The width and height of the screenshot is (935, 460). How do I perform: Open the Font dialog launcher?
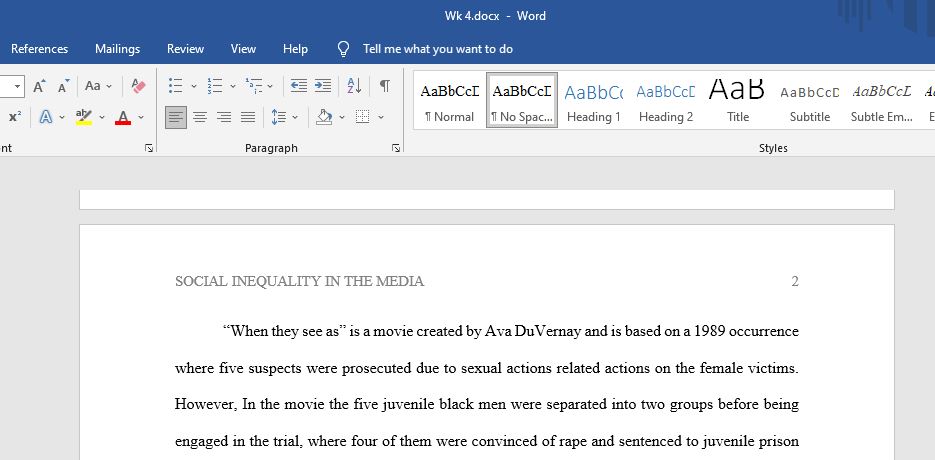click(148, 148)
